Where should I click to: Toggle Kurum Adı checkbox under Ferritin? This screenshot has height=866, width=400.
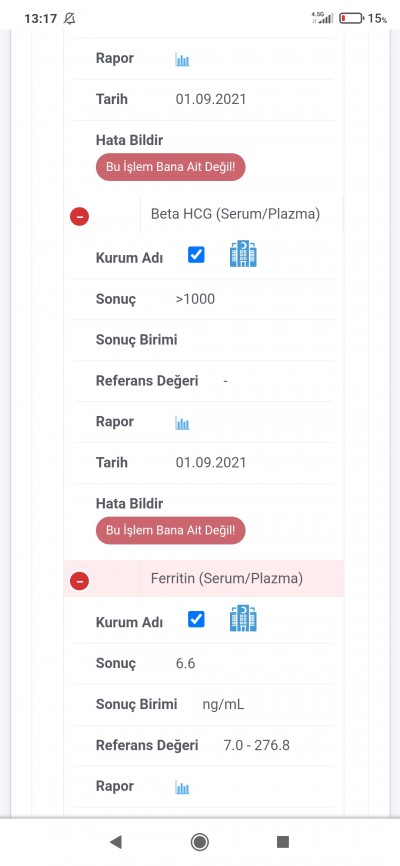pyautogui.click(x=196, y=620)
